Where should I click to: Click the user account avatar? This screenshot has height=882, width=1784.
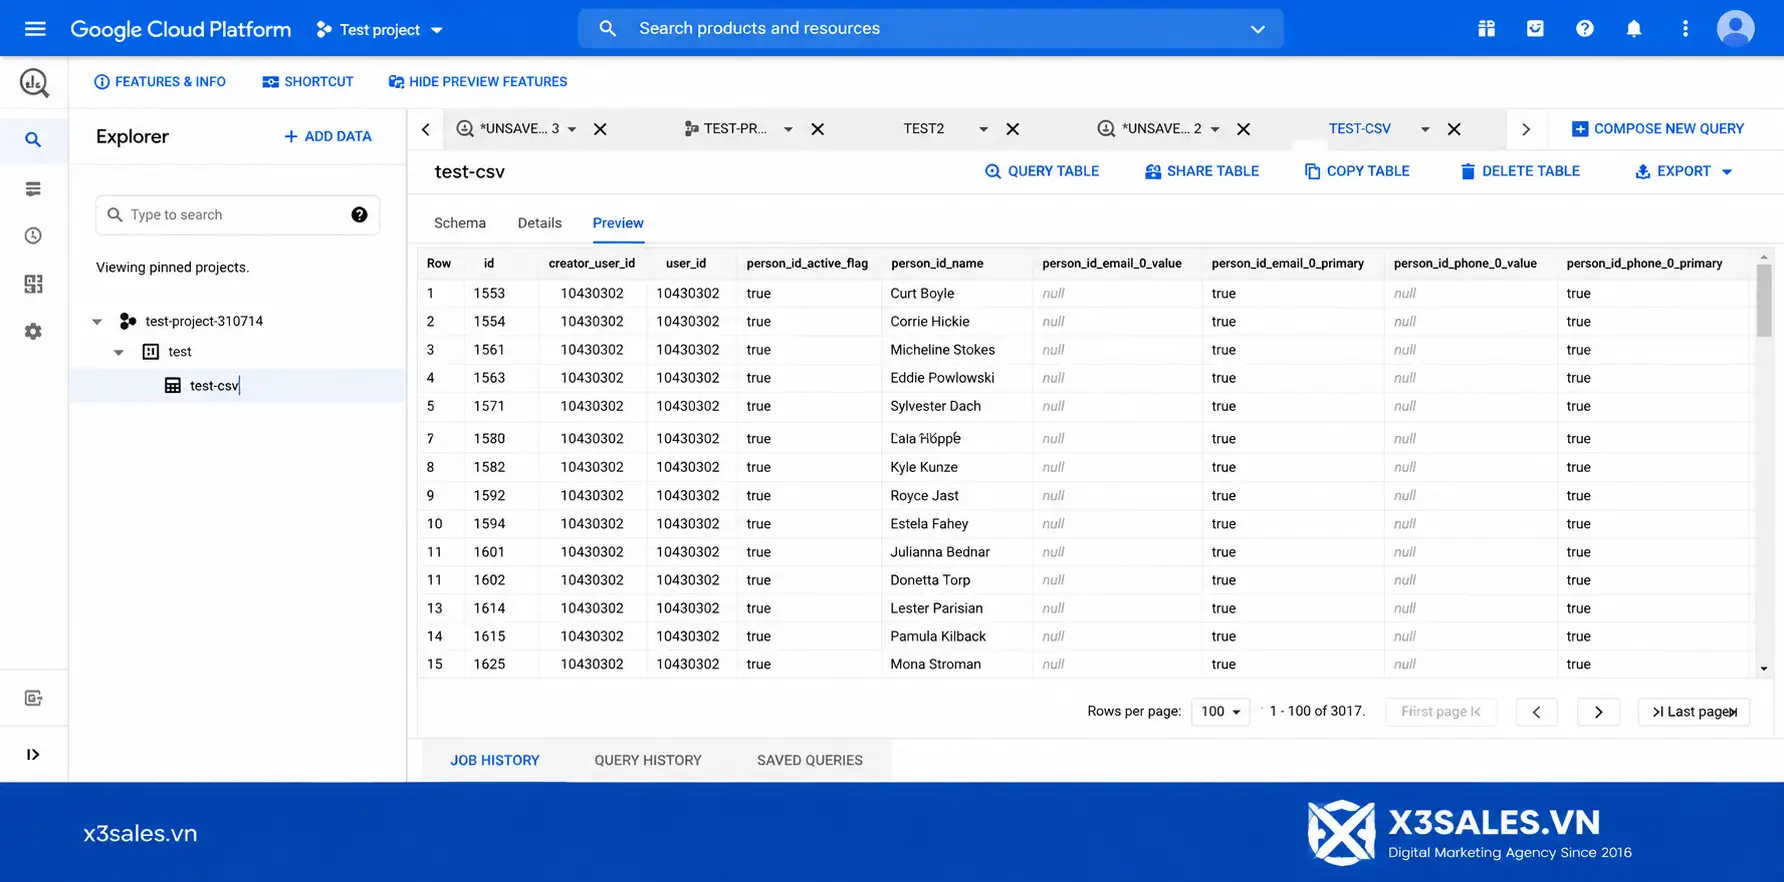coord(1736,29)
